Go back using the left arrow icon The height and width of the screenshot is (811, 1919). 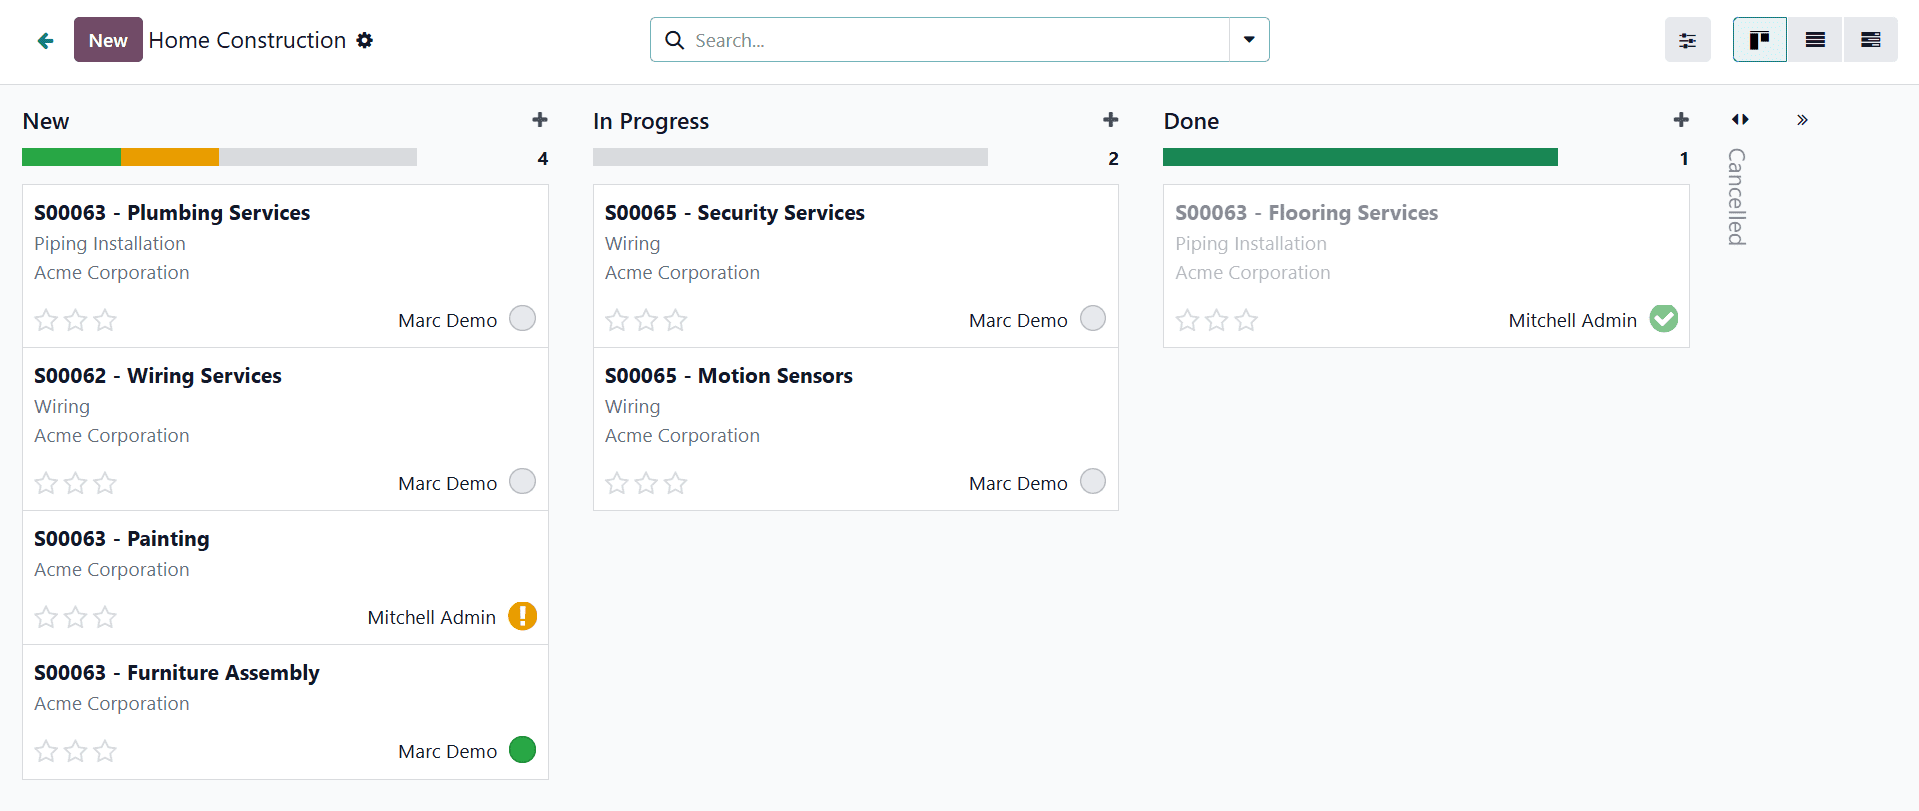point(45,40)
